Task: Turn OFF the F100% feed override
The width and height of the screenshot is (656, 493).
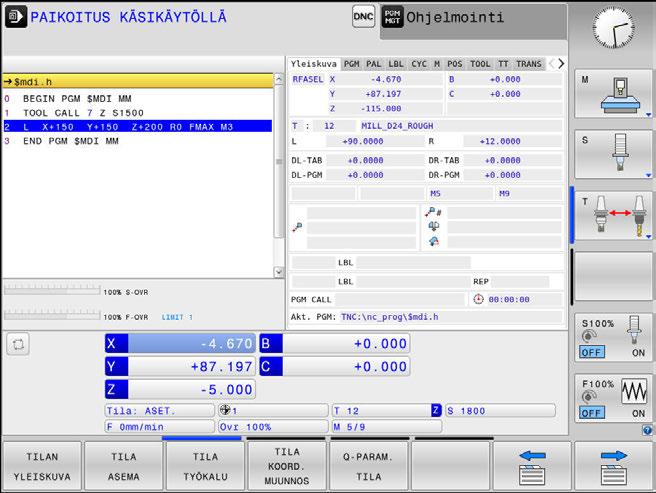Action: tap(592, 413)
